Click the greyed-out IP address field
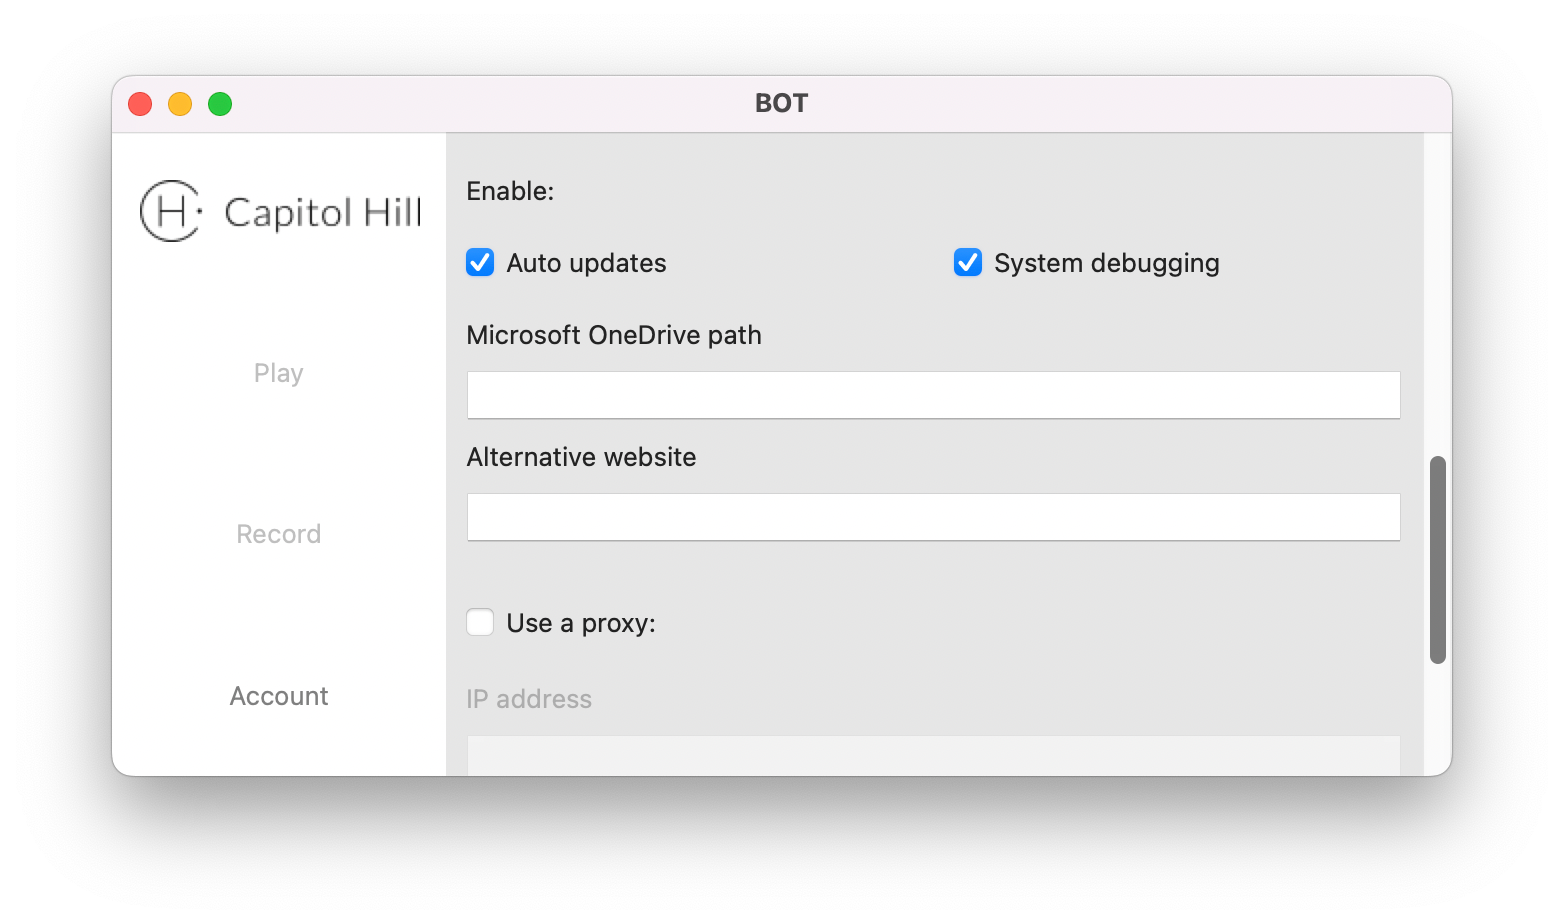 point(934,755)
